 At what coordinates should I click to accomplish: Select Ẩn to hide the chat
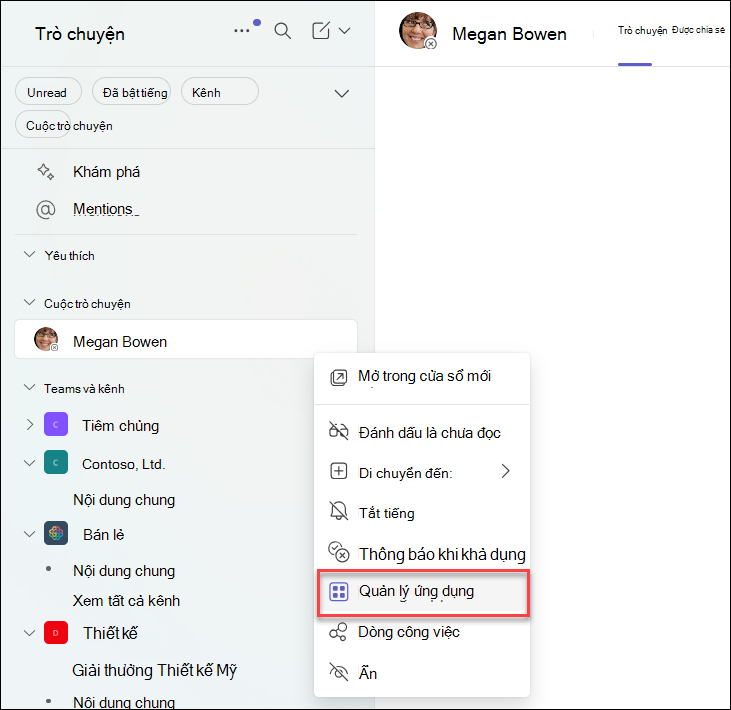(x=422, y=673)
